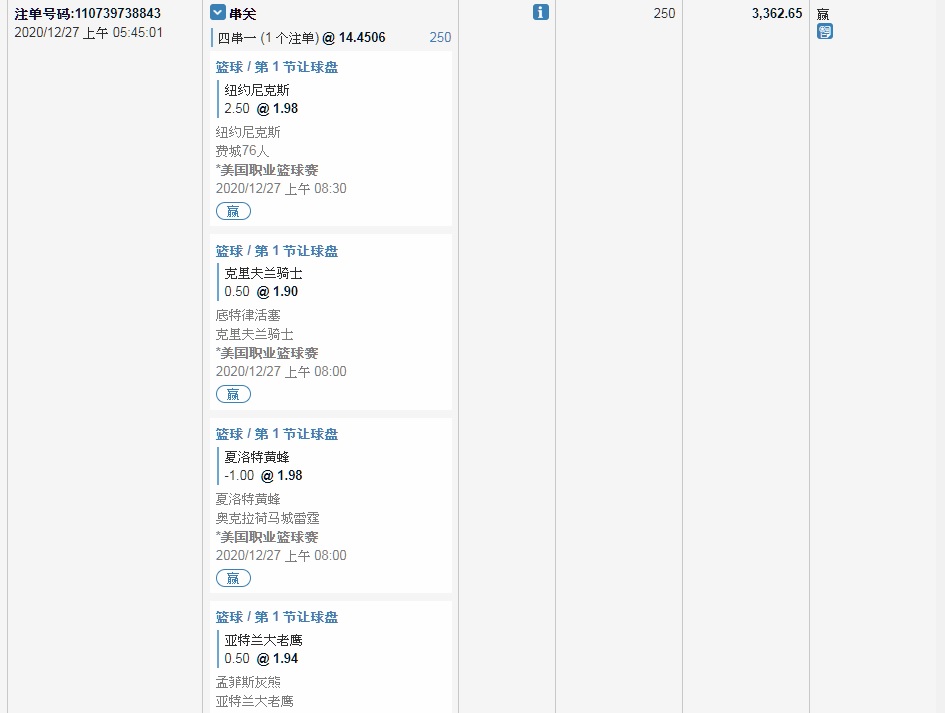The height and width of the screenshot is (713, 945).
Task: Open 篮球 / 第 1 节让球盘 link for 克里夫兰骑士
Action: click(x=277, y=251)
